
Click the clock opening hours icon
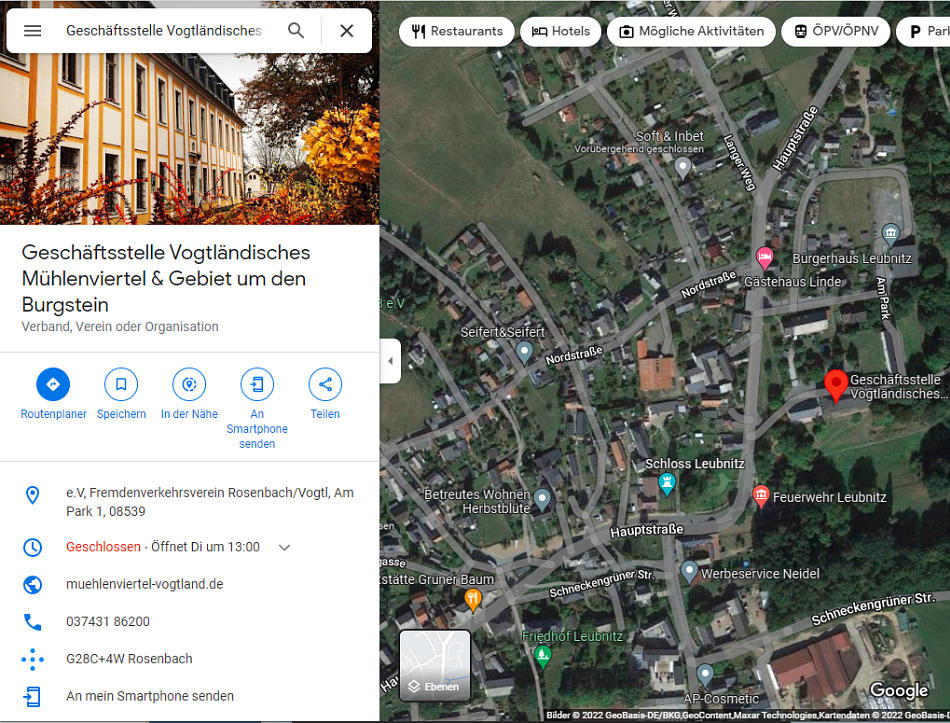(x=32, y=547)
